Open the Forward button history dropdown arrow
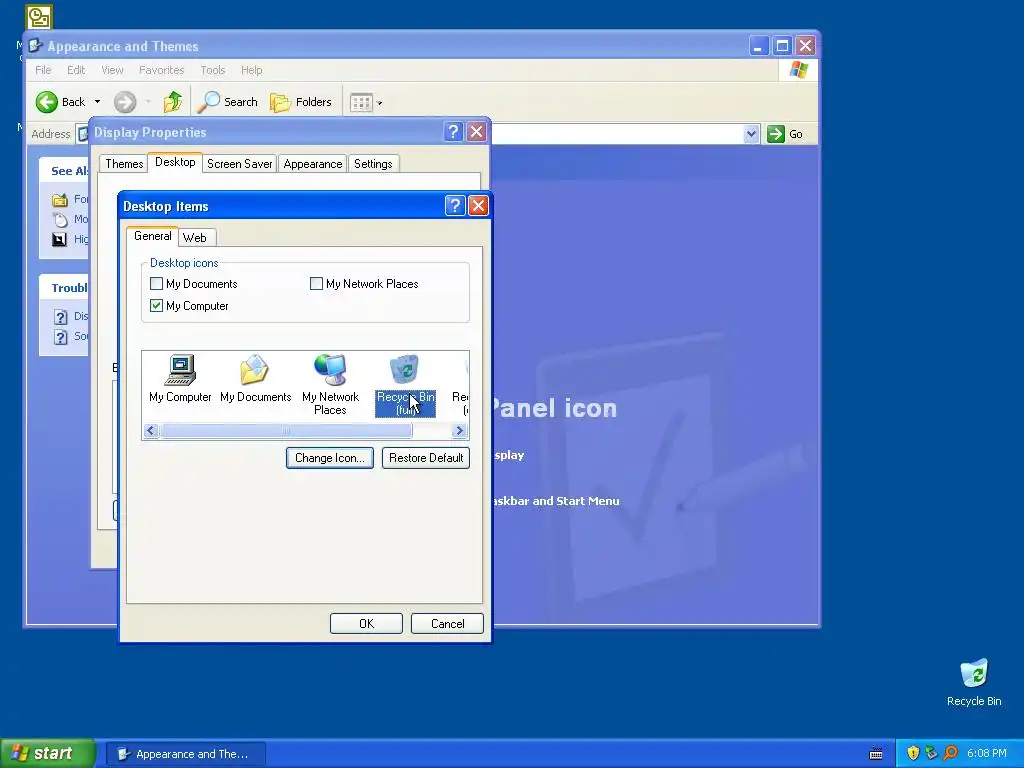The height and width of the screenshot is (768, 1024). click(148, 102)
